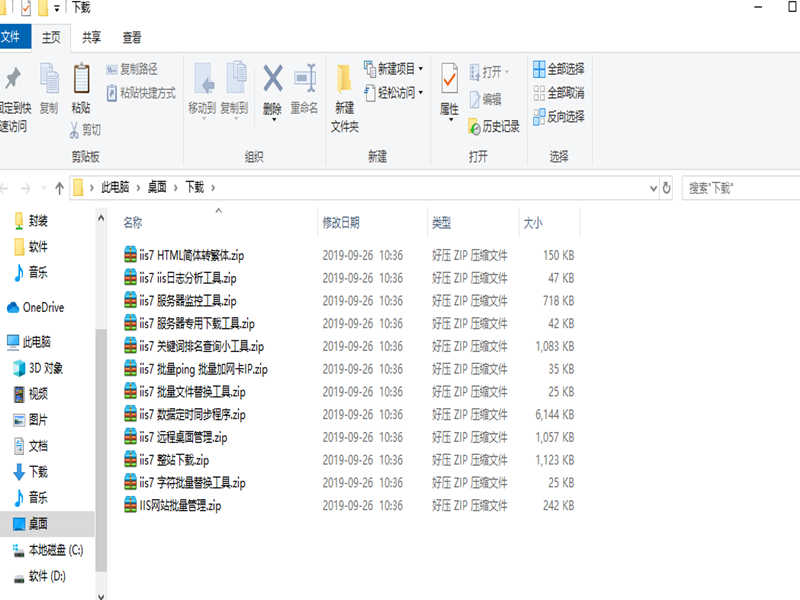Switch to the View (查看) ribbon tab

(132, 37)
